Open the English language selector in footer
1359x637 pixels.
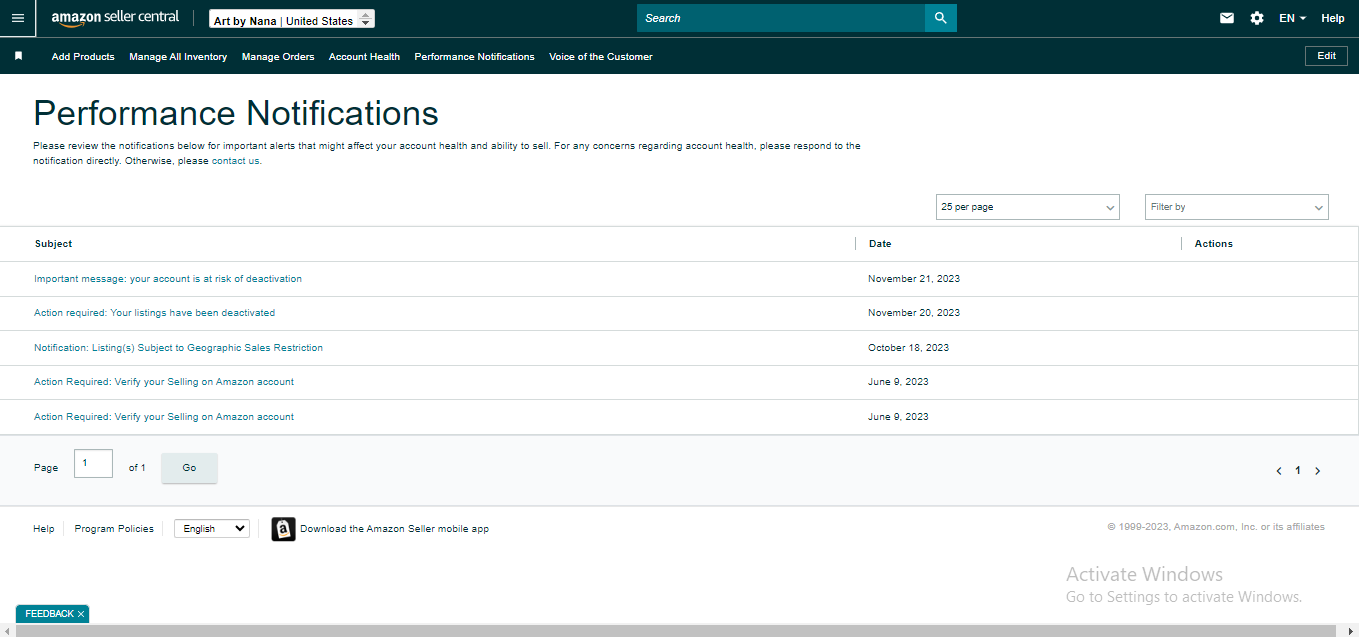click(212, 528)
